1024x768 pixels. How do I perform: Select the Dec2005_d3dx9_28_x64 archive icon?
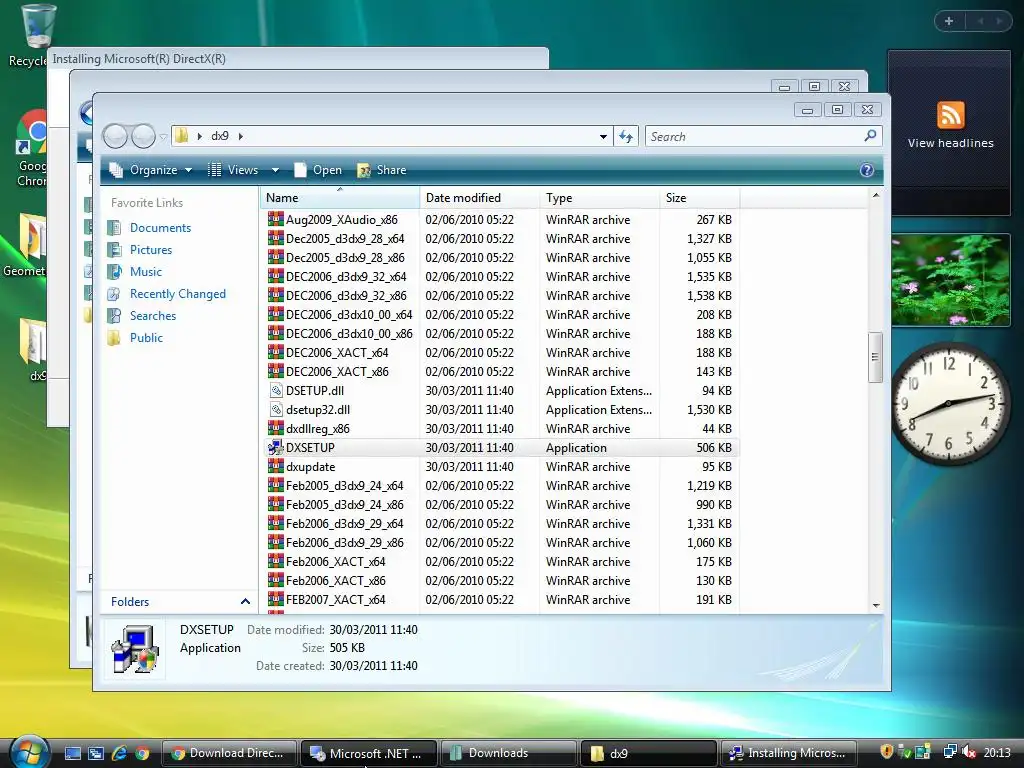pos(276,238)
